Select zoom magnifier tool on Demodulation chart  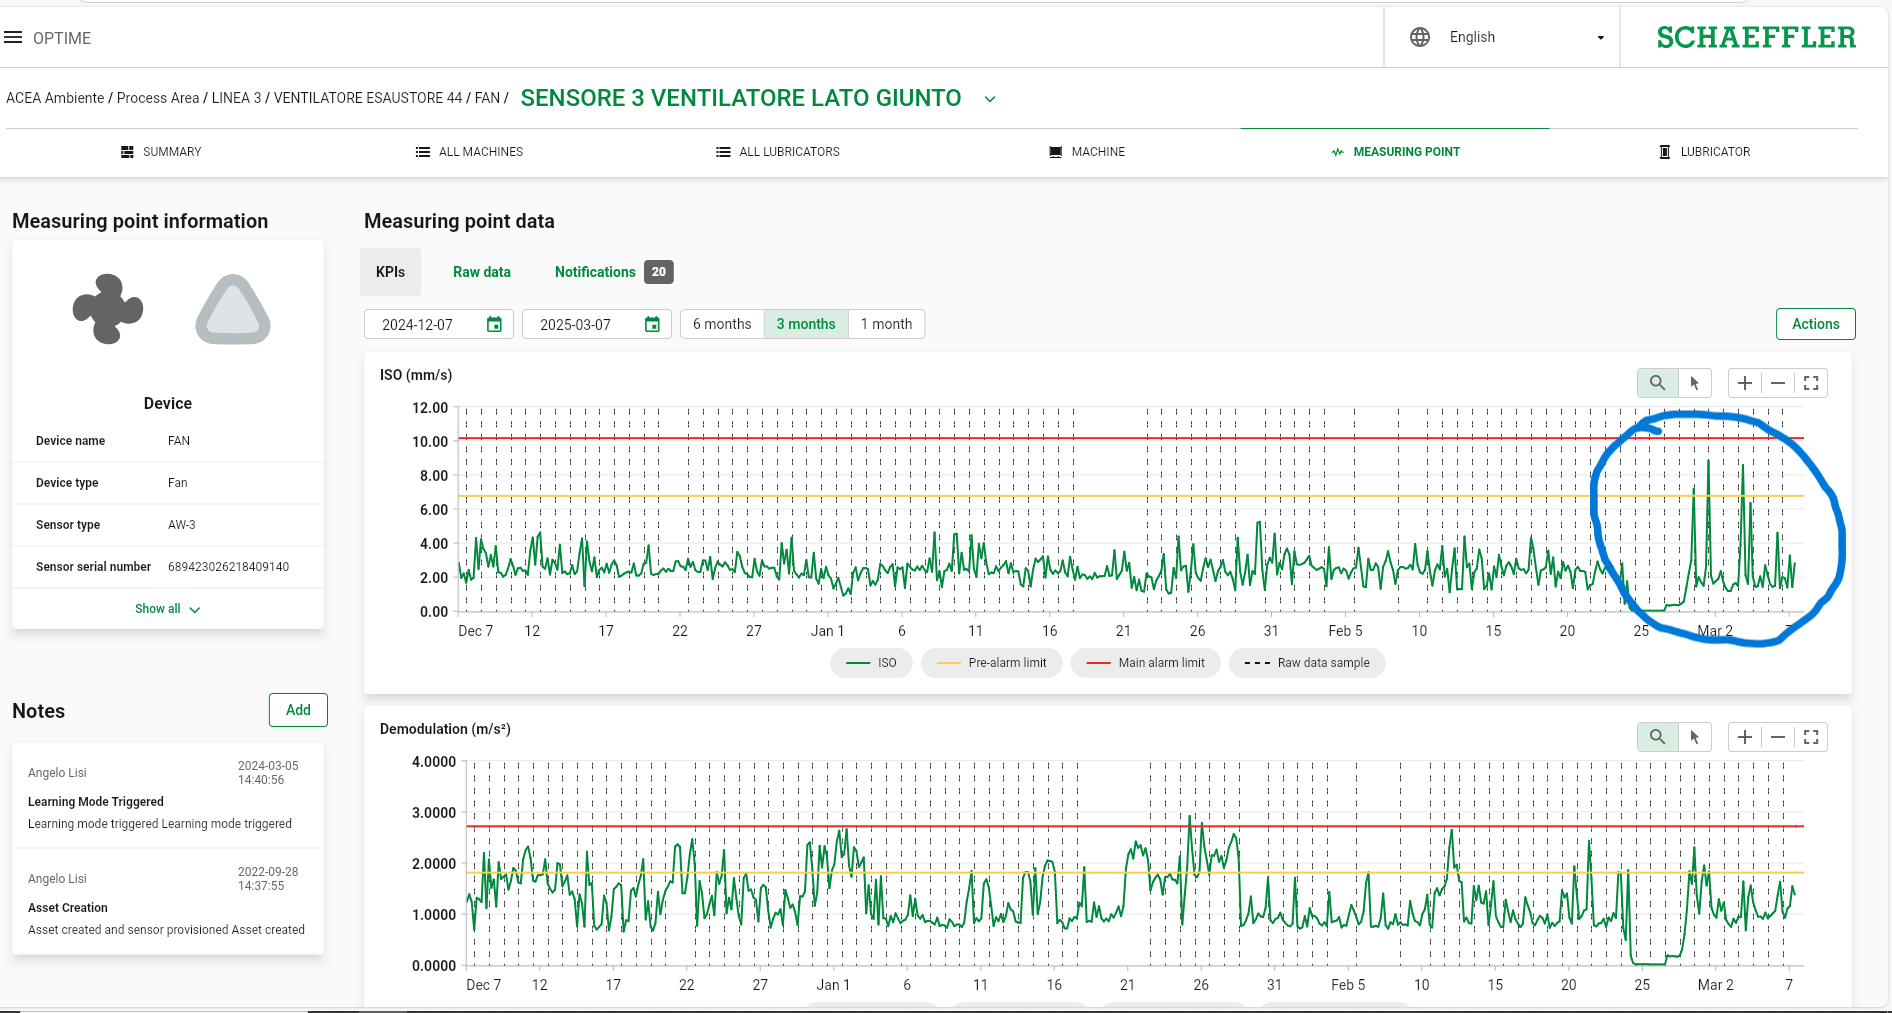coord(1657,737)
